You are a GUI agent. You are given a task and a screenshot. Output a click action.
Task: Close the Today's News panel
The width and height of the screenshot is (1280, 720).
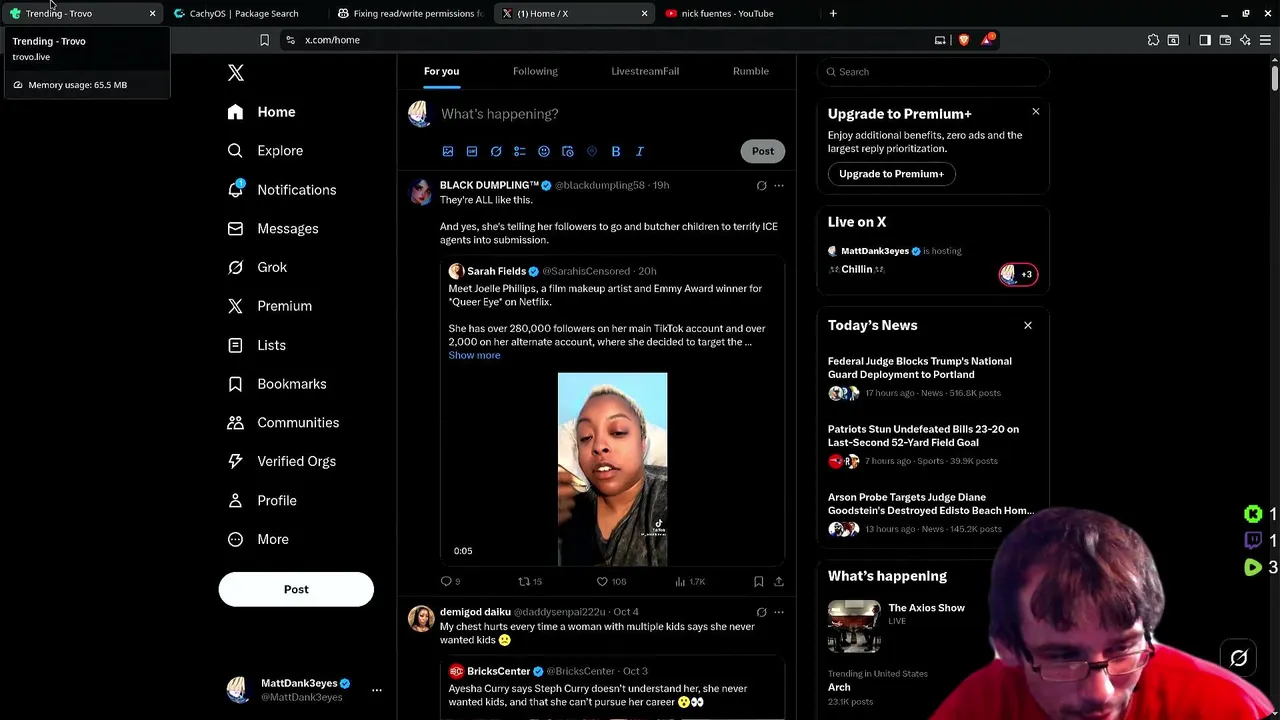click(1027, 325)
